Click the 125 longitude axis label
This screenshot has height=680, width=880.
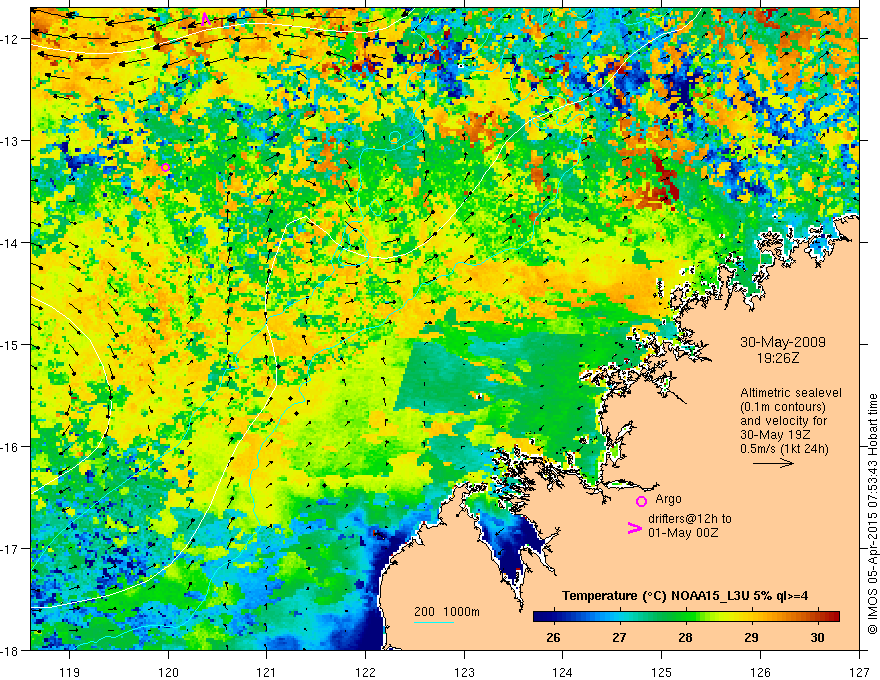coord(662,672)
